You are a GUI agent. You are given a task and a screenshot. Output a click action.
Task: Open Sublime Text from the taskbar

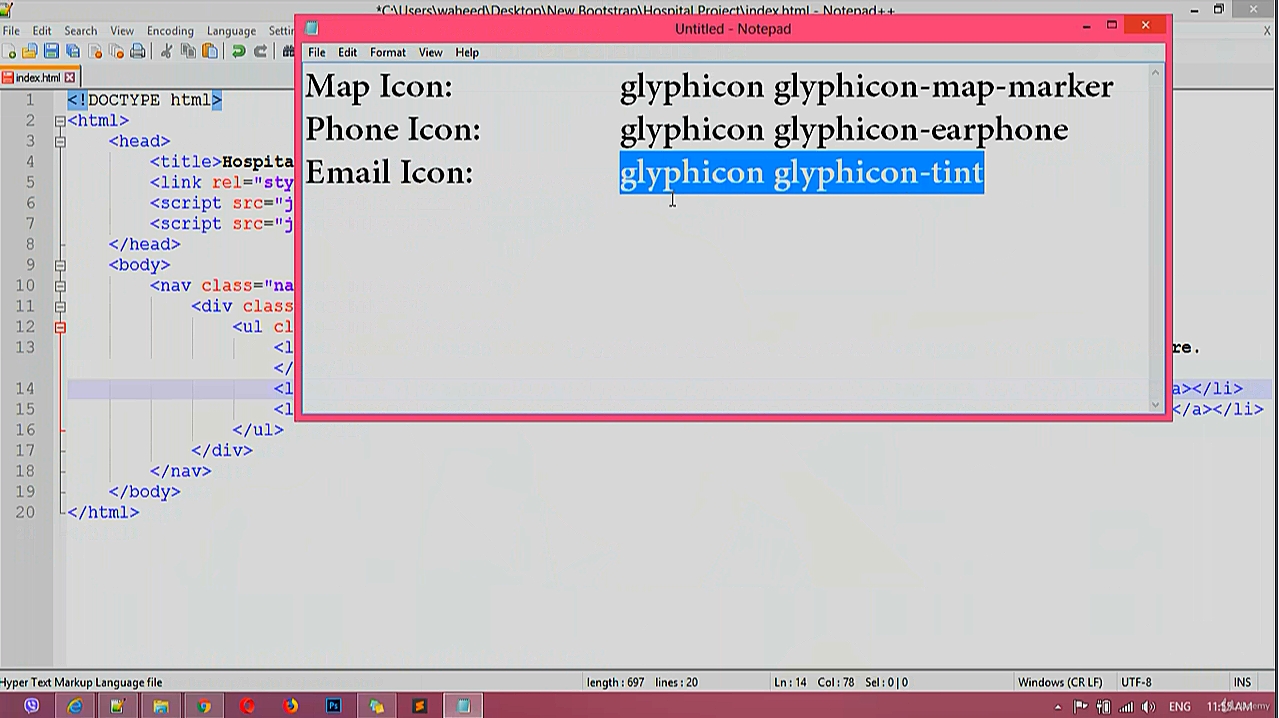pos(419,706)
